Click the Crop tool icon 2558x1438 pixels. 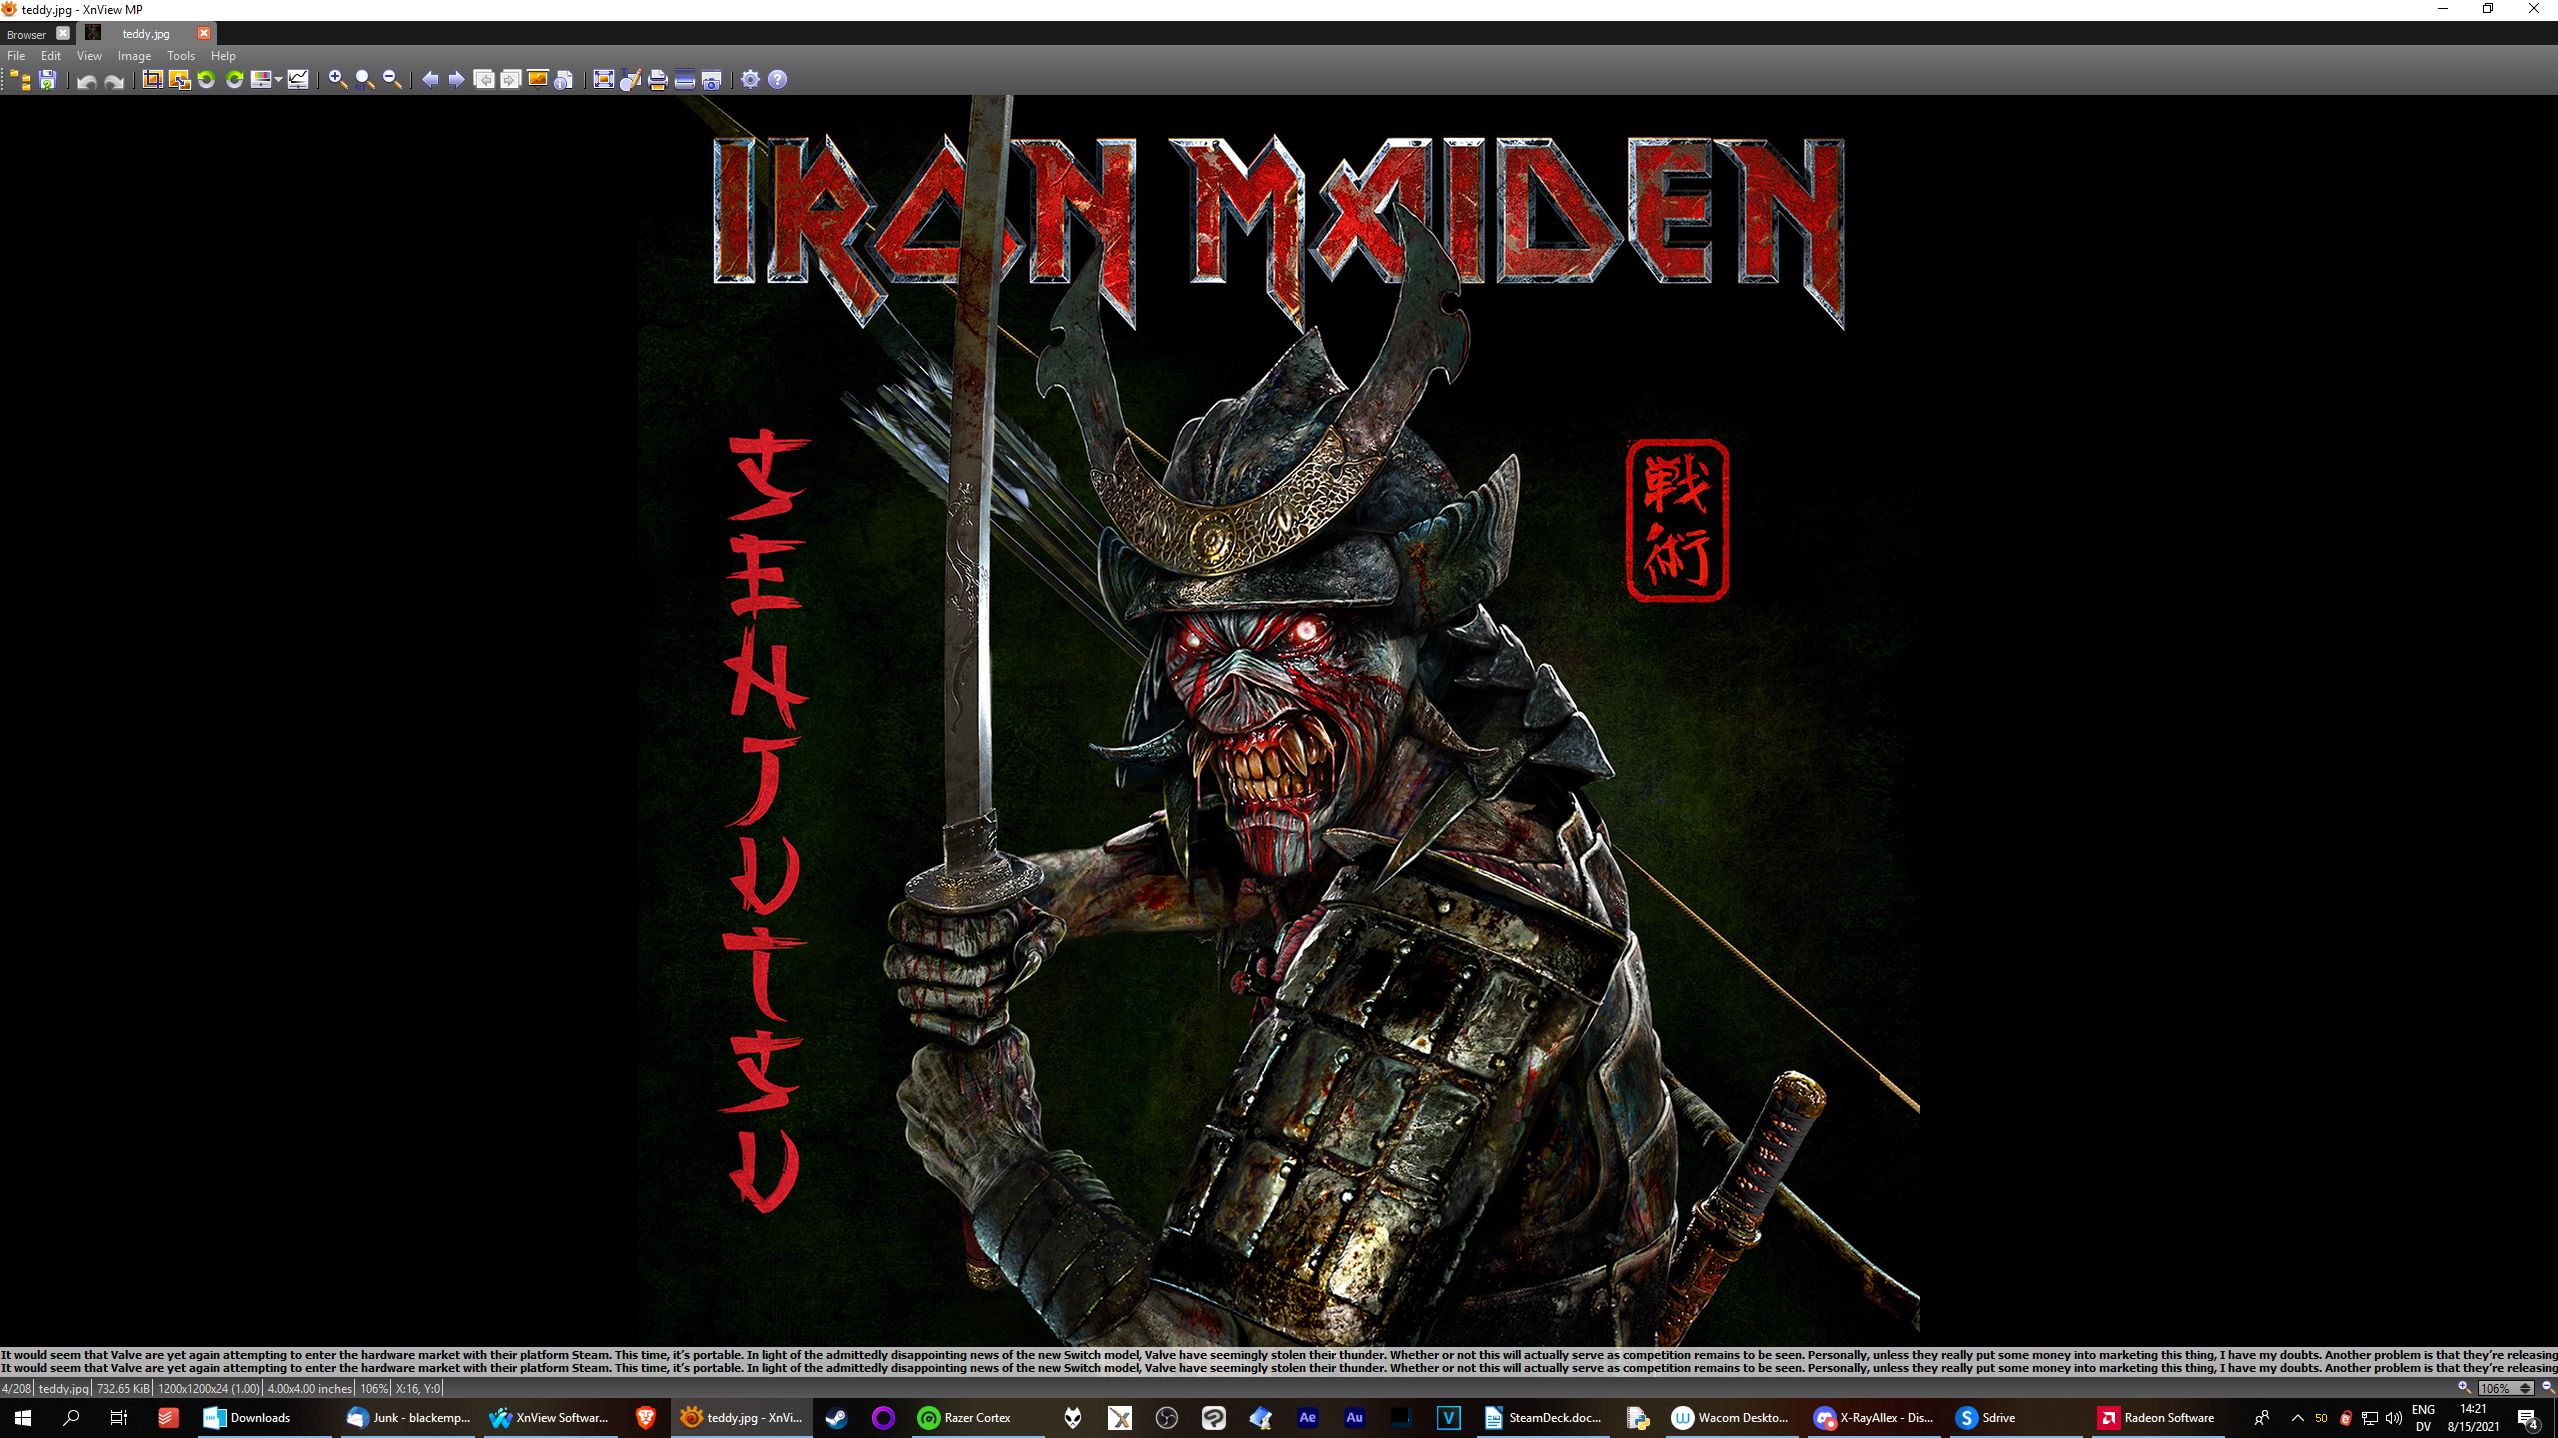click(x=152, y=80)
